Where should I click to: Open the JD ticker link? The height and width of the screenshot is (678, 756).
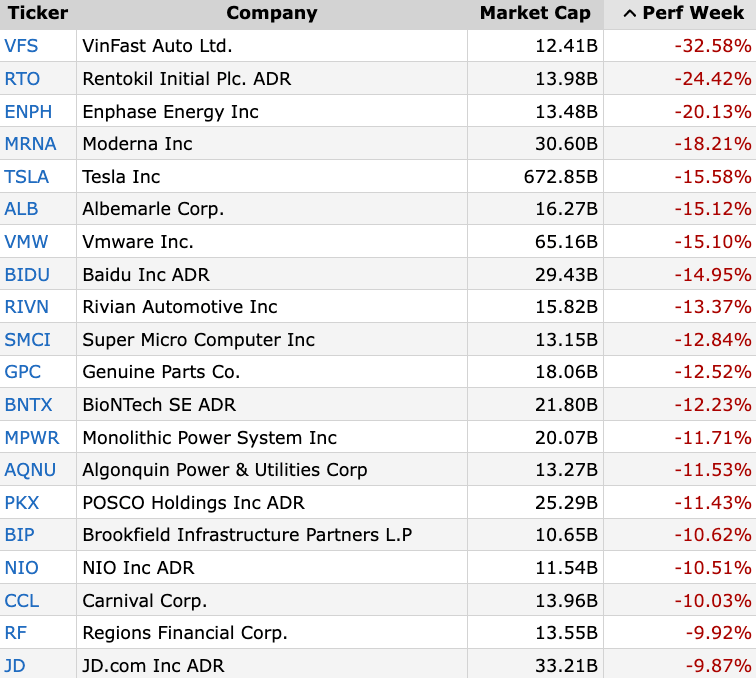tap(15, 666)
